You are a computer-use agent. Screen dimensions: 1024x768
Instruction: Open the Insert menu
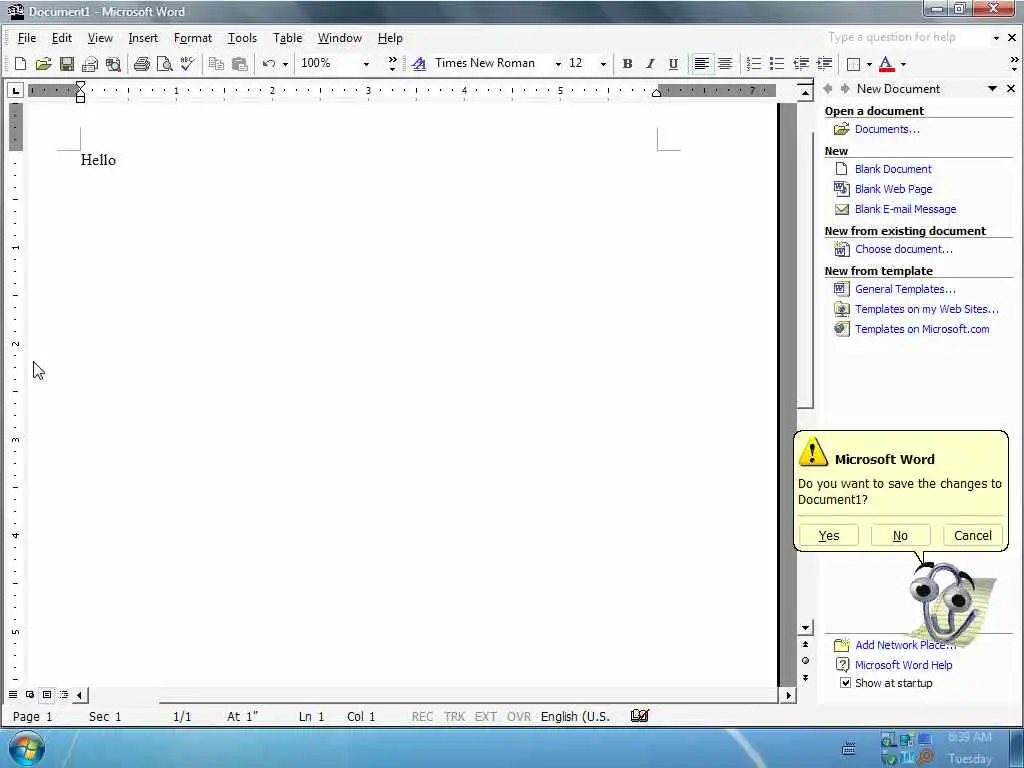(143, 38)
